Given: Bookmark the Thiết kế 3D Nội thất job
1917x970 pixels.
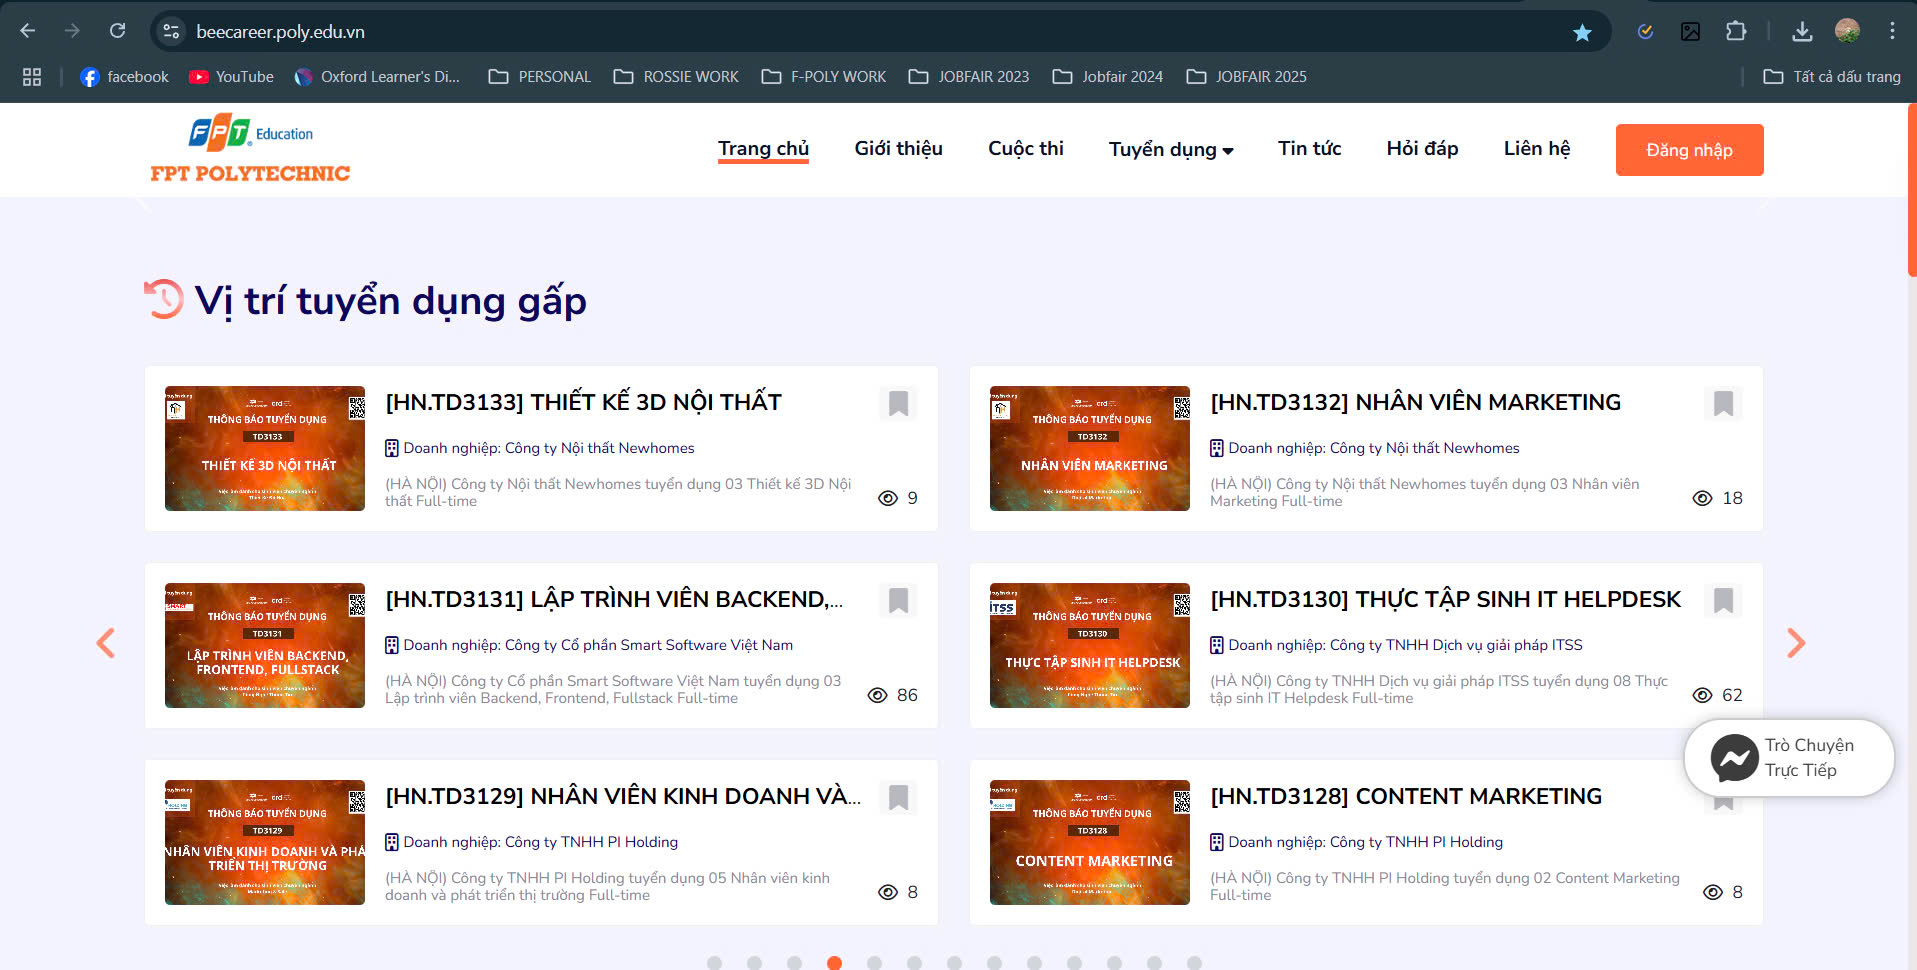Looking at the screenshot, I should pos(898,404).
